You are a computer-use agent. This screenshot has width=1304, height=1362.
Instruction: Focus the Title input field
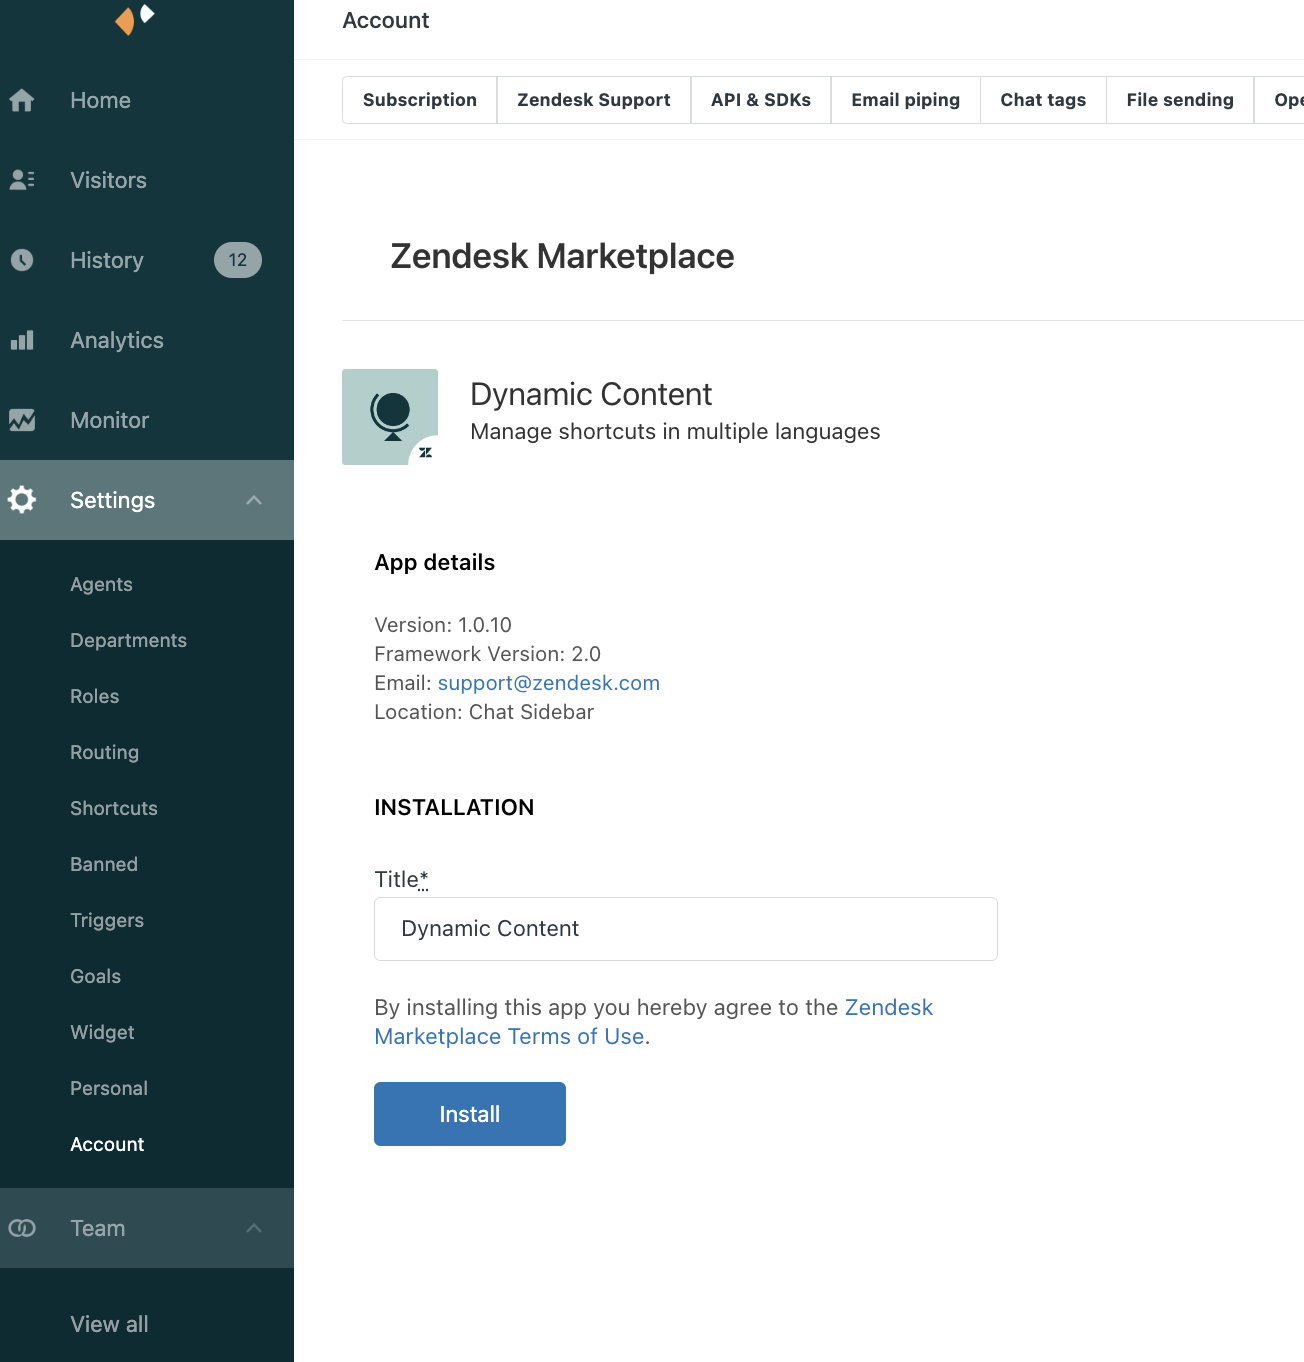point(685,929)
